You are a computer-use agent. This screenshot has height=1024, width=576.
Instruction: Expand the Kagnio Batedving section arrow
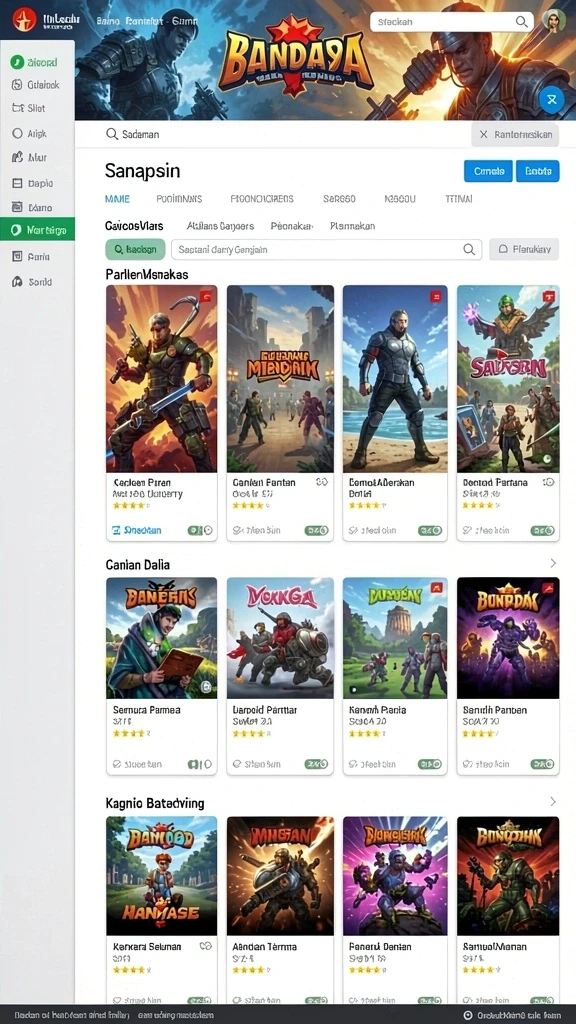click(x=553, y=801)
